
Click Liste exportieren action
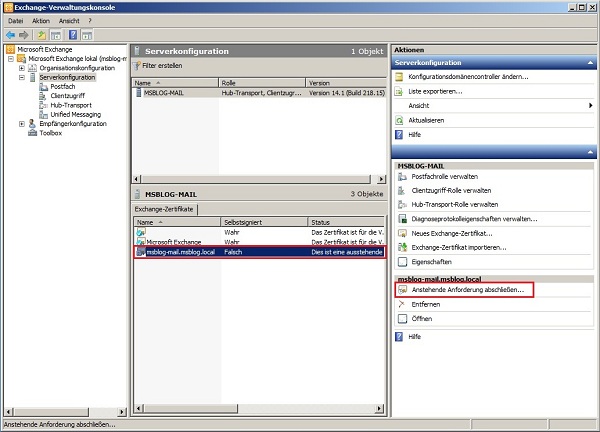coord(435,91)
